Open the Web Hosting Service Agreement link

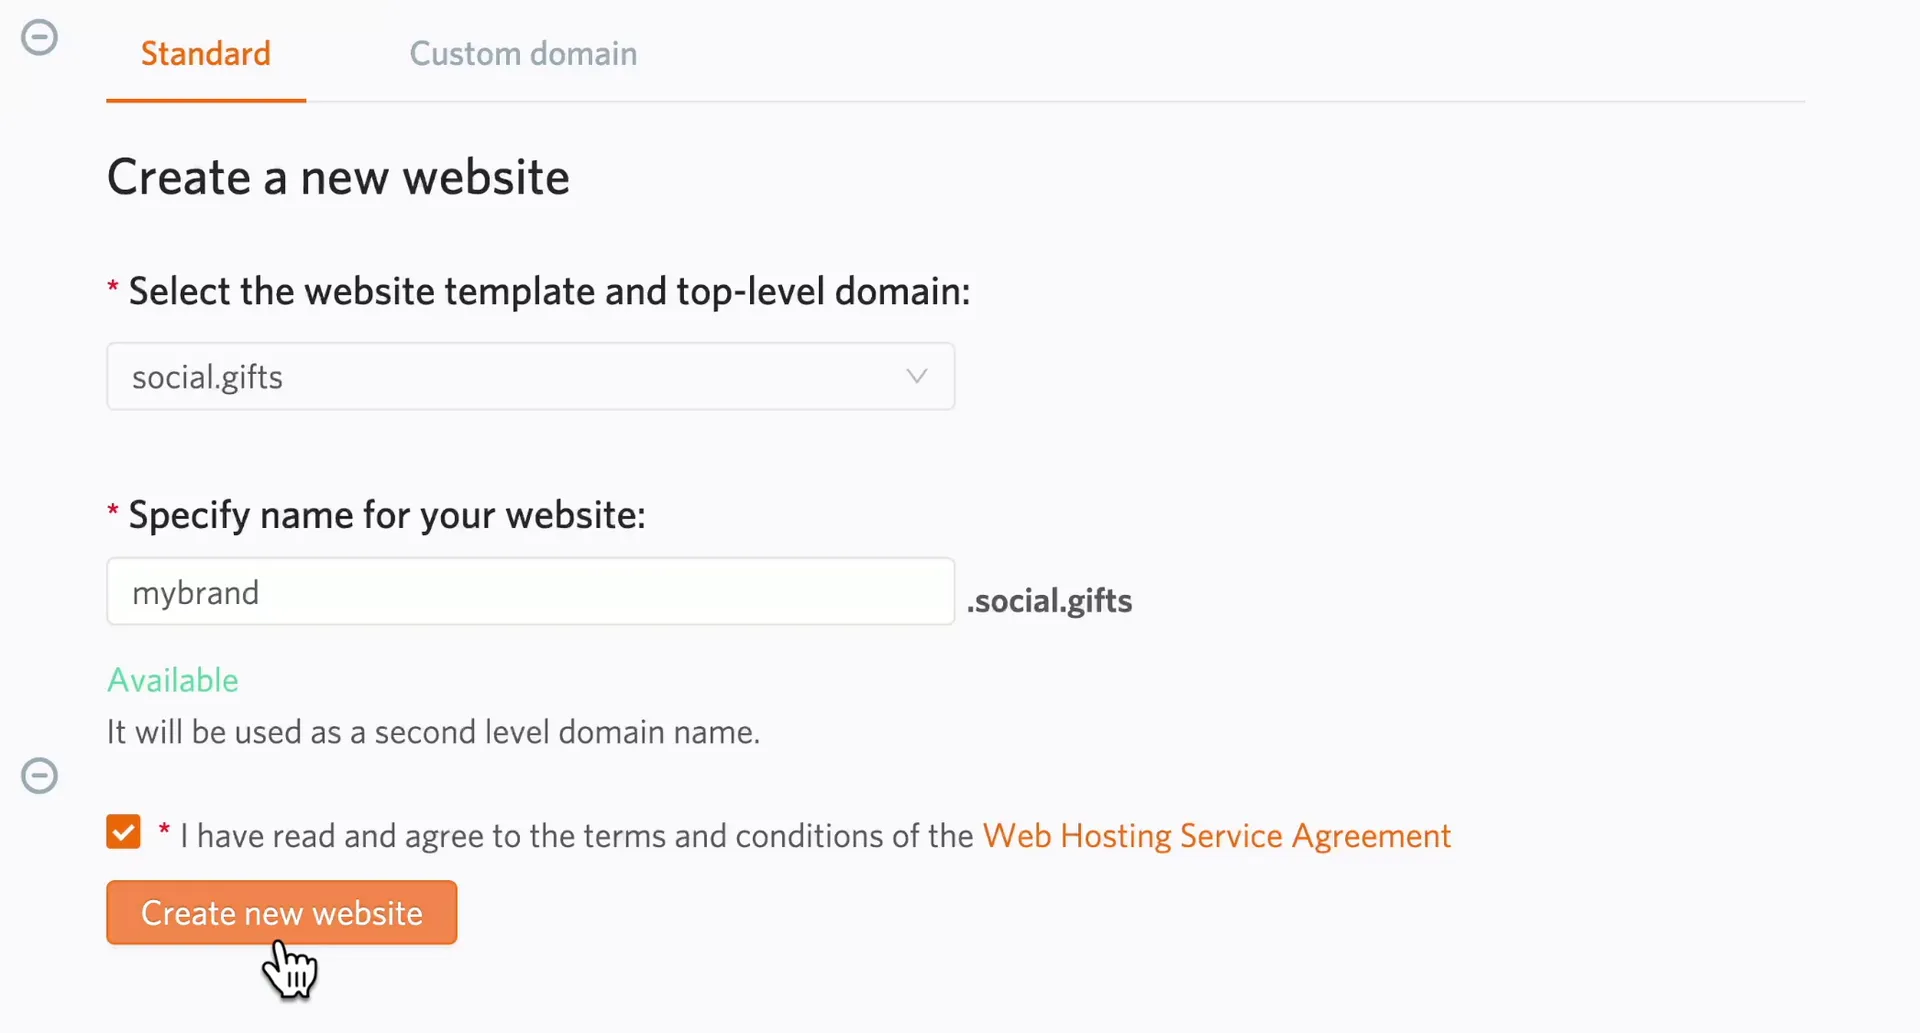point(1216,836)
